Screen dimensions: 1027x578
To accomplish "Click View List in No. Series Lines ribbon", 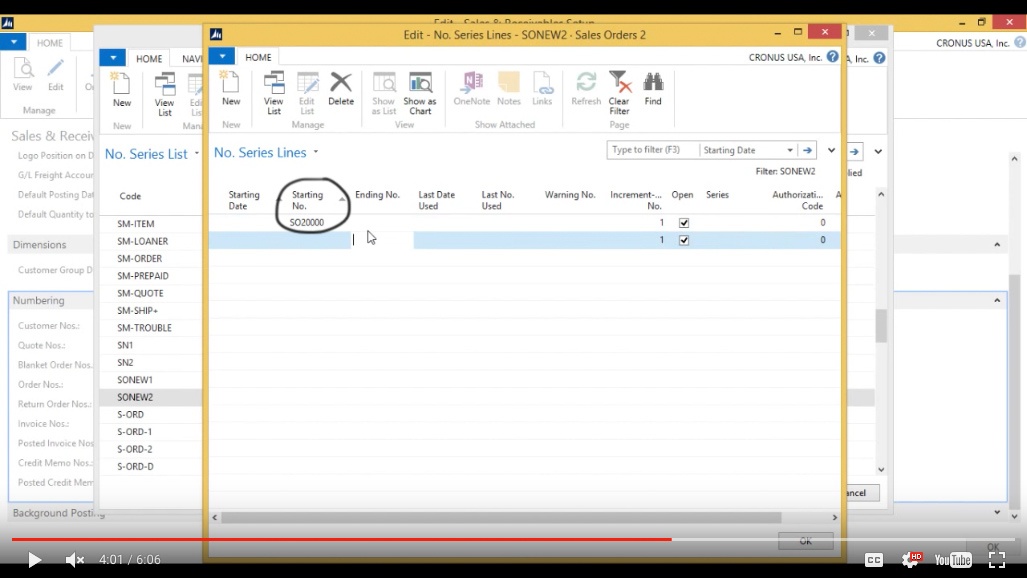I will click(x=274, y=93).
